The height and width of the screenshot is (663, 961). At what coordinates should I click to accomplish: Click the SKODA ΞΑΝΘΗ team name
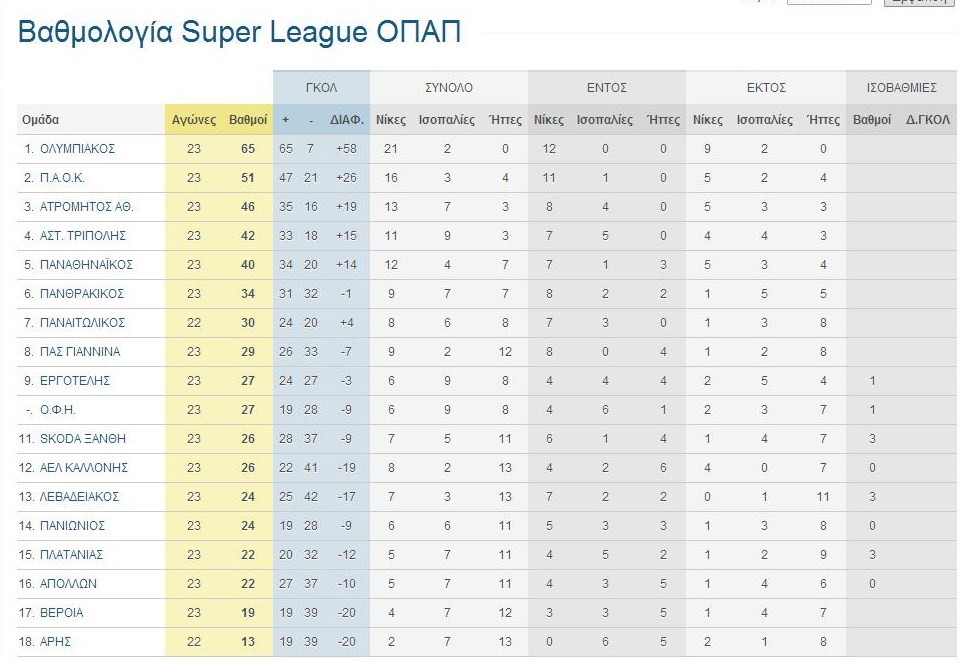(x=83, y=439)
